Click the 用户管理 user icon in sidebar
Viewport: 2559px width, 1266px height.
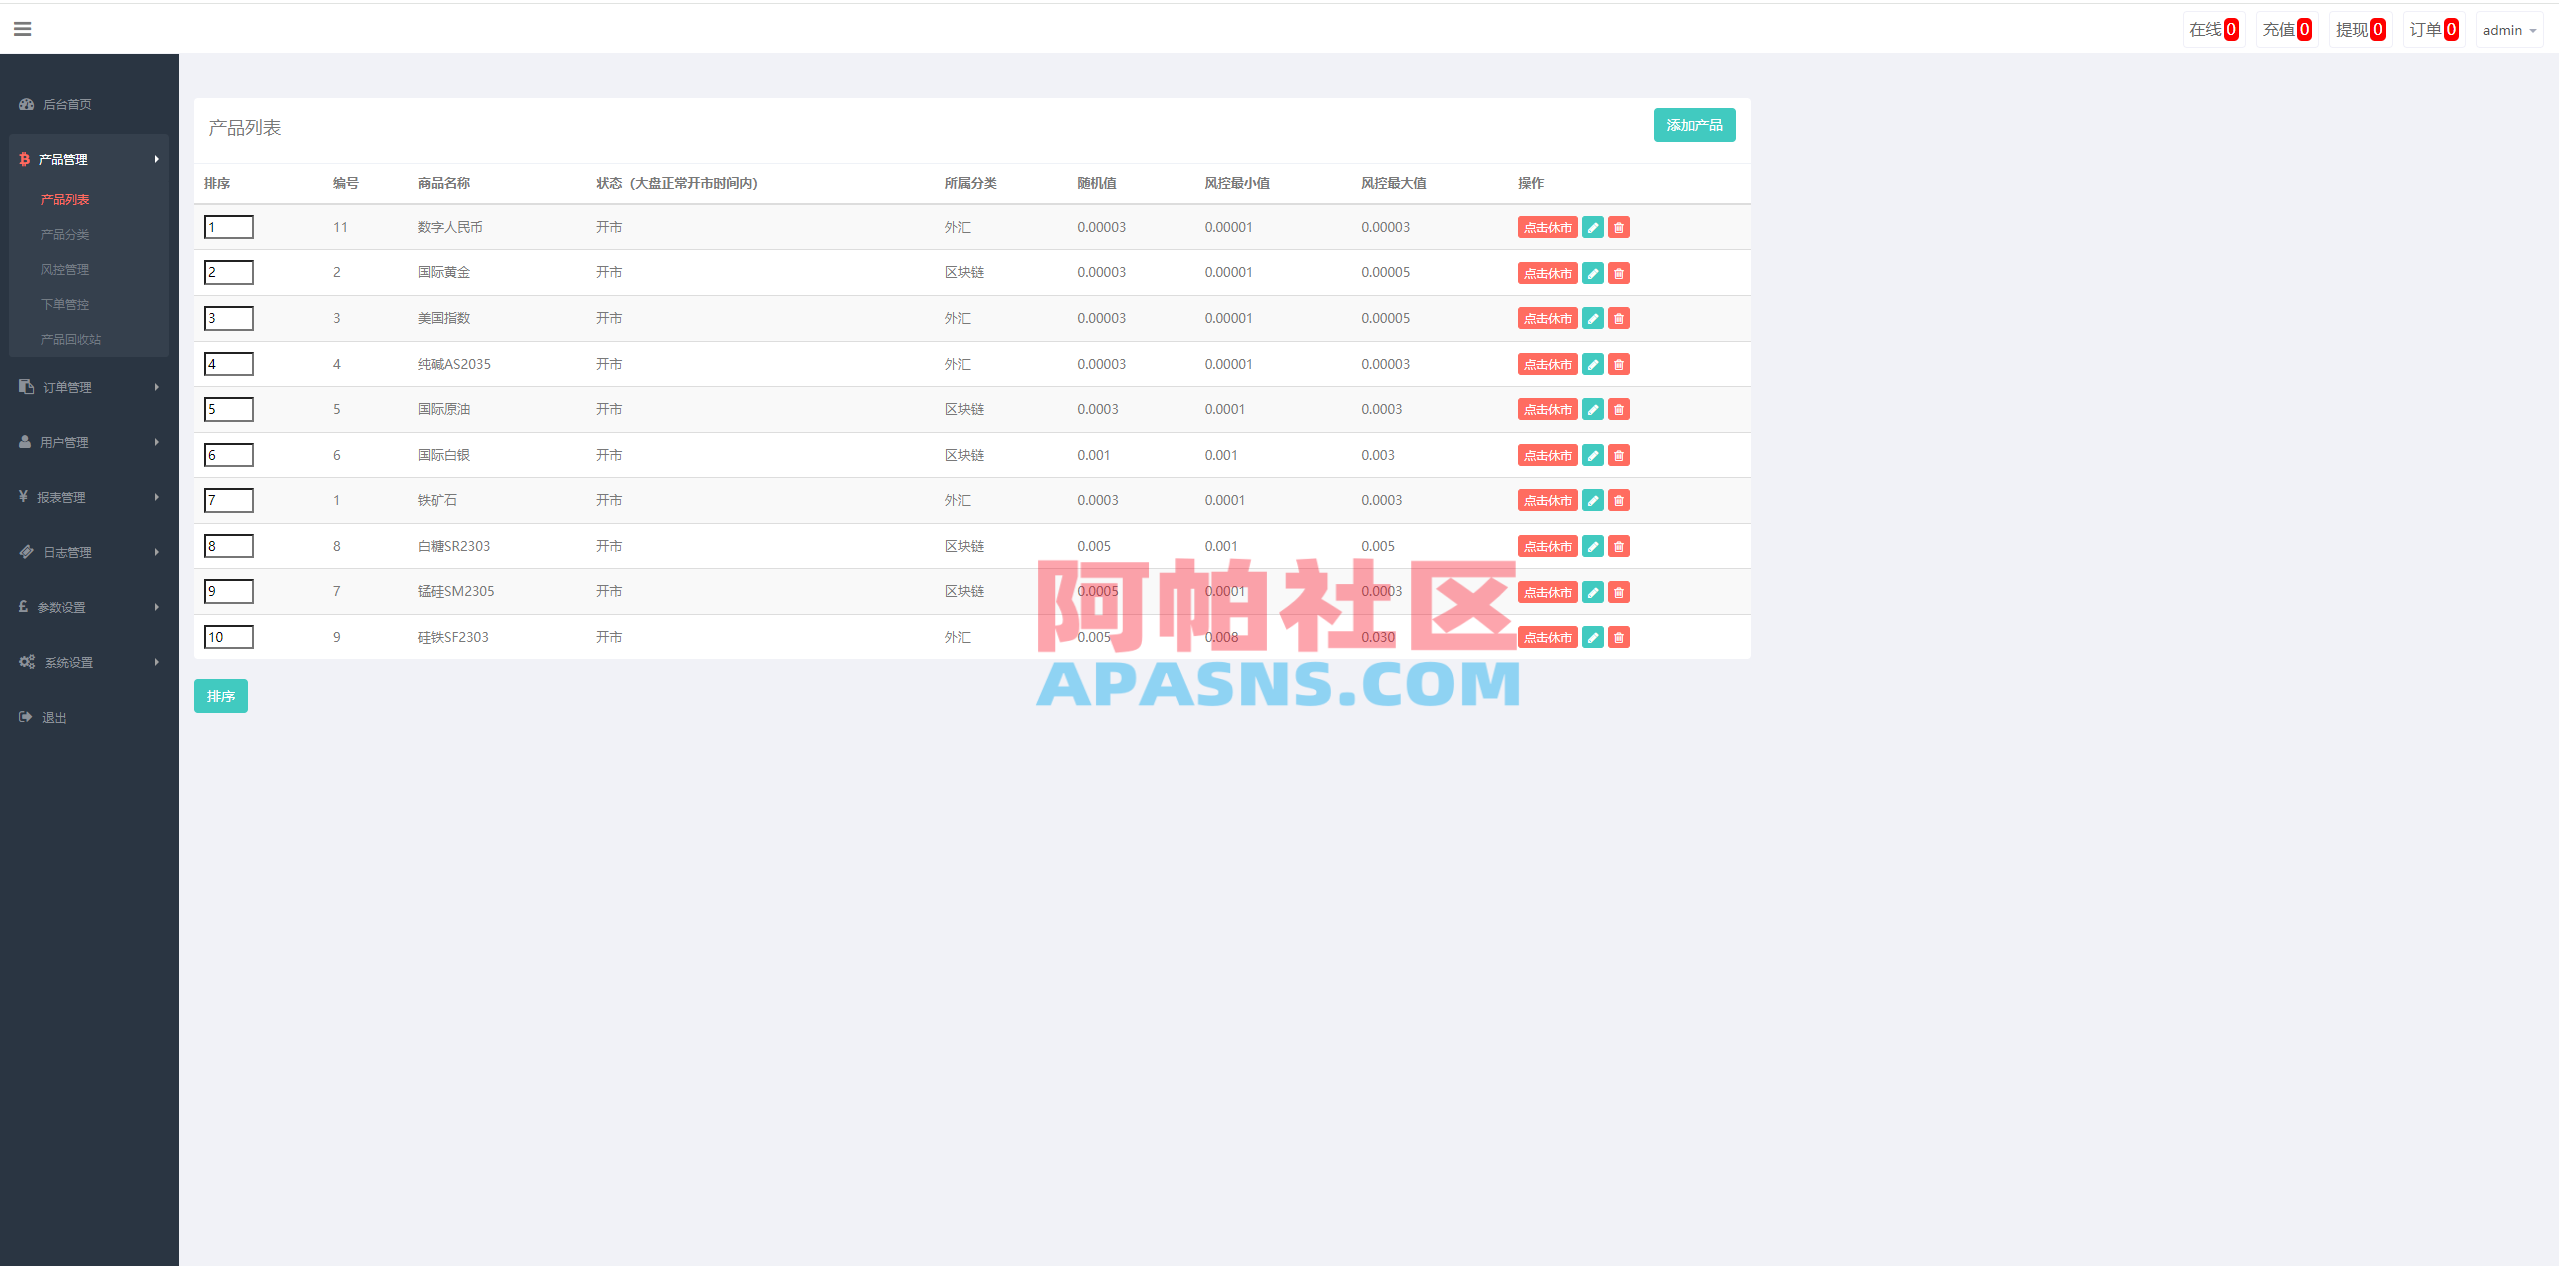[25, 441]
